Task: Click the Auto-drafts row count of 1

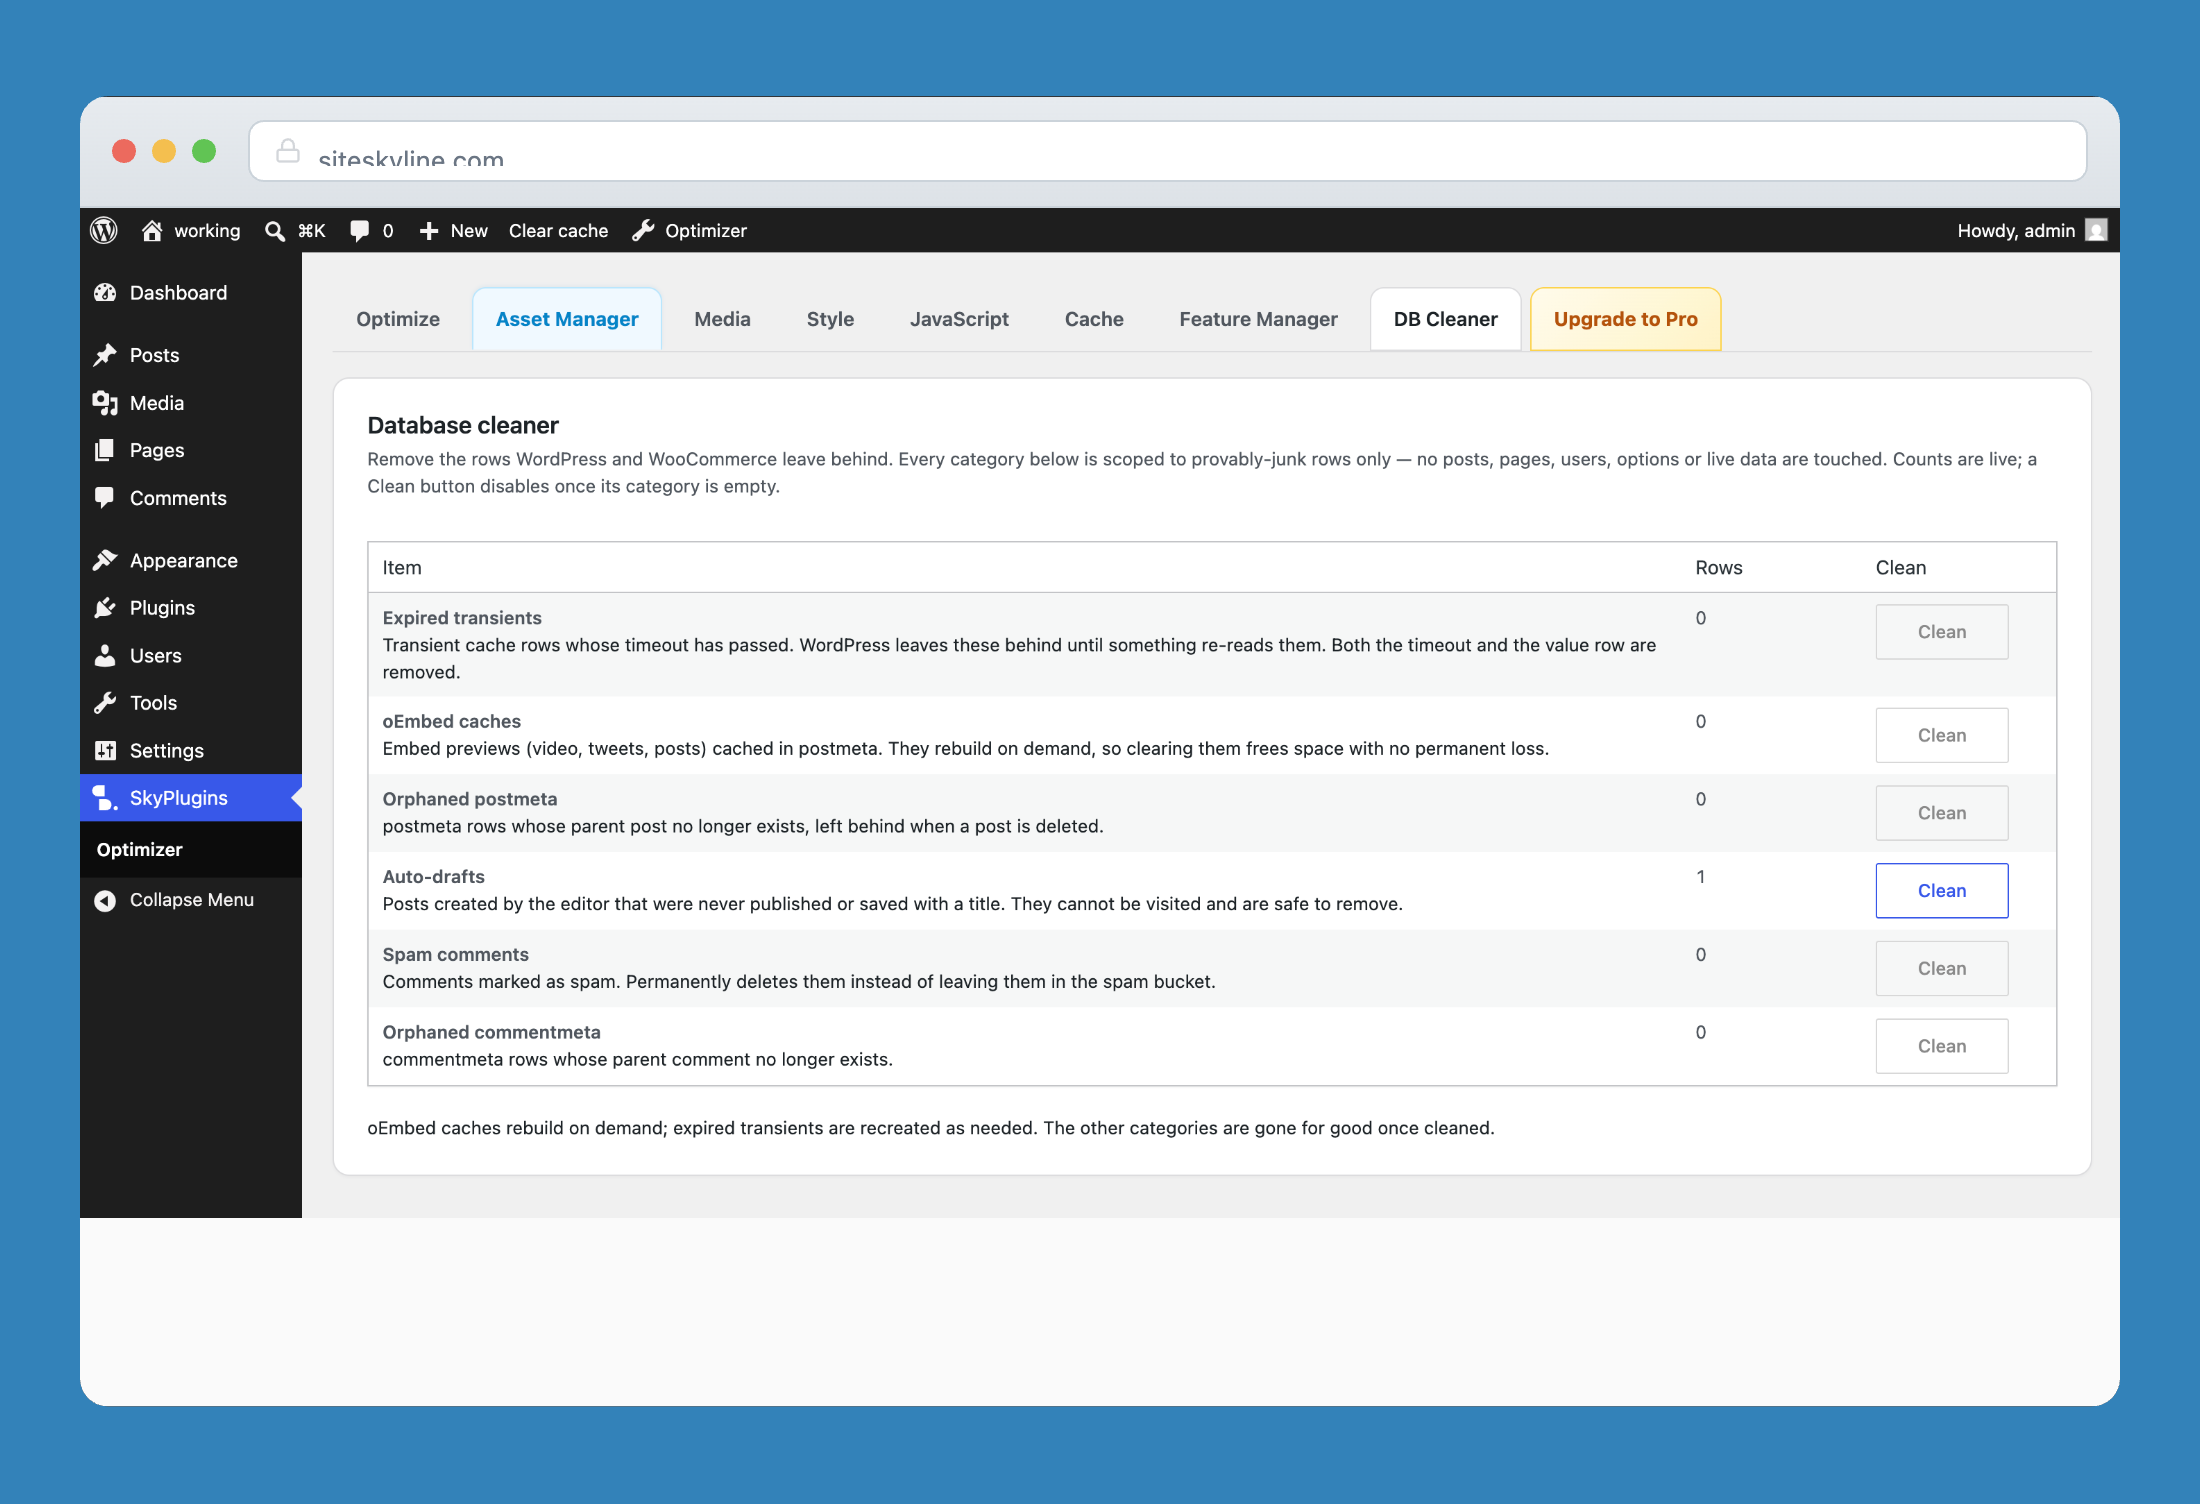Action: coord(1700,877)
